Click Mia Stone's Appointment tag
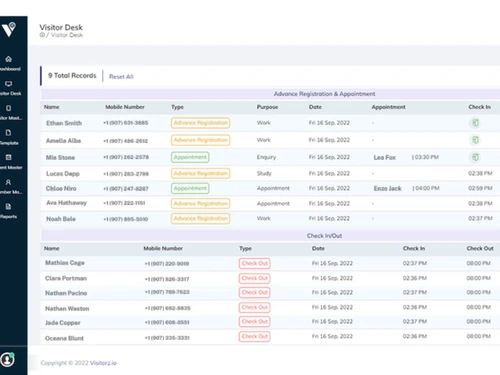Image resolution: width=500 pixels, height=375 pixels. coord(190,157)
